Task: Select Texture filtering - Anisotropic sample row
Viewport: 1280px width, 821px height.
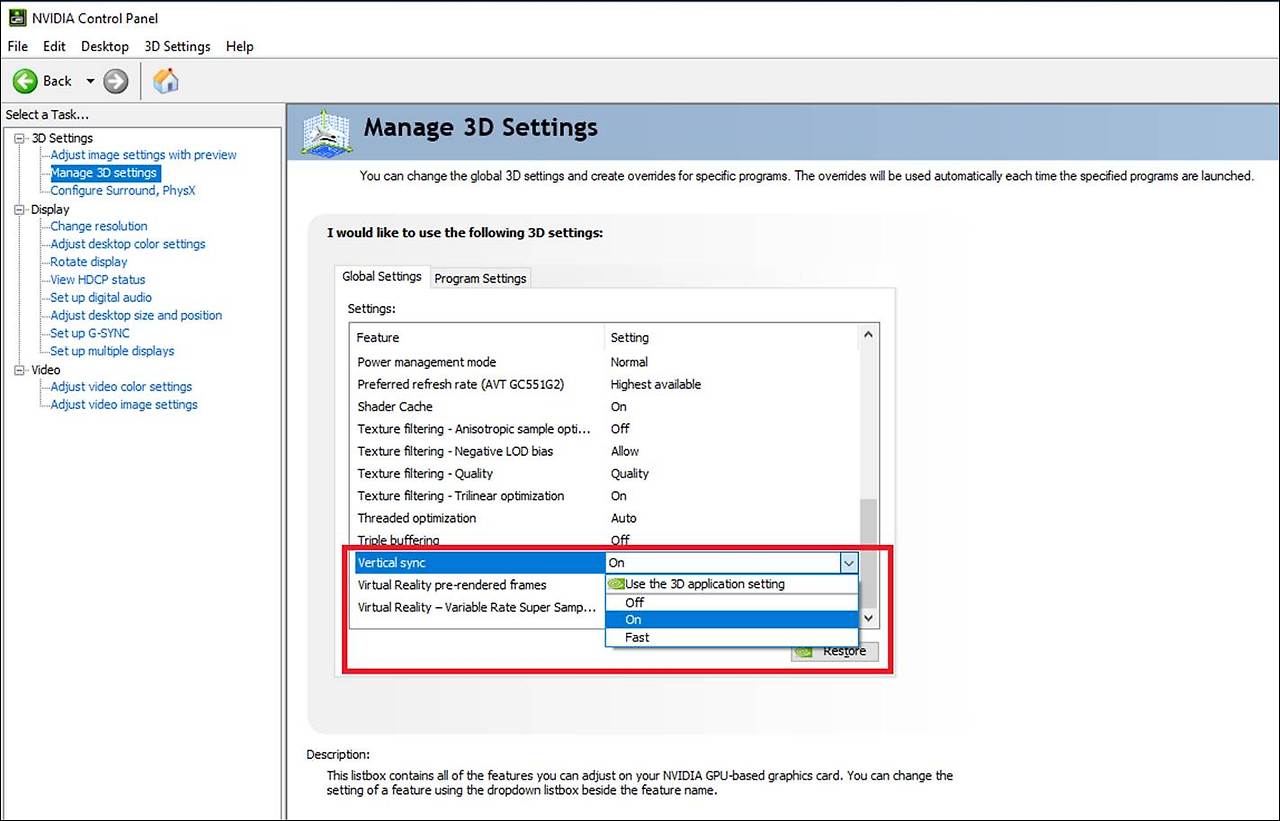Action: 604,429
